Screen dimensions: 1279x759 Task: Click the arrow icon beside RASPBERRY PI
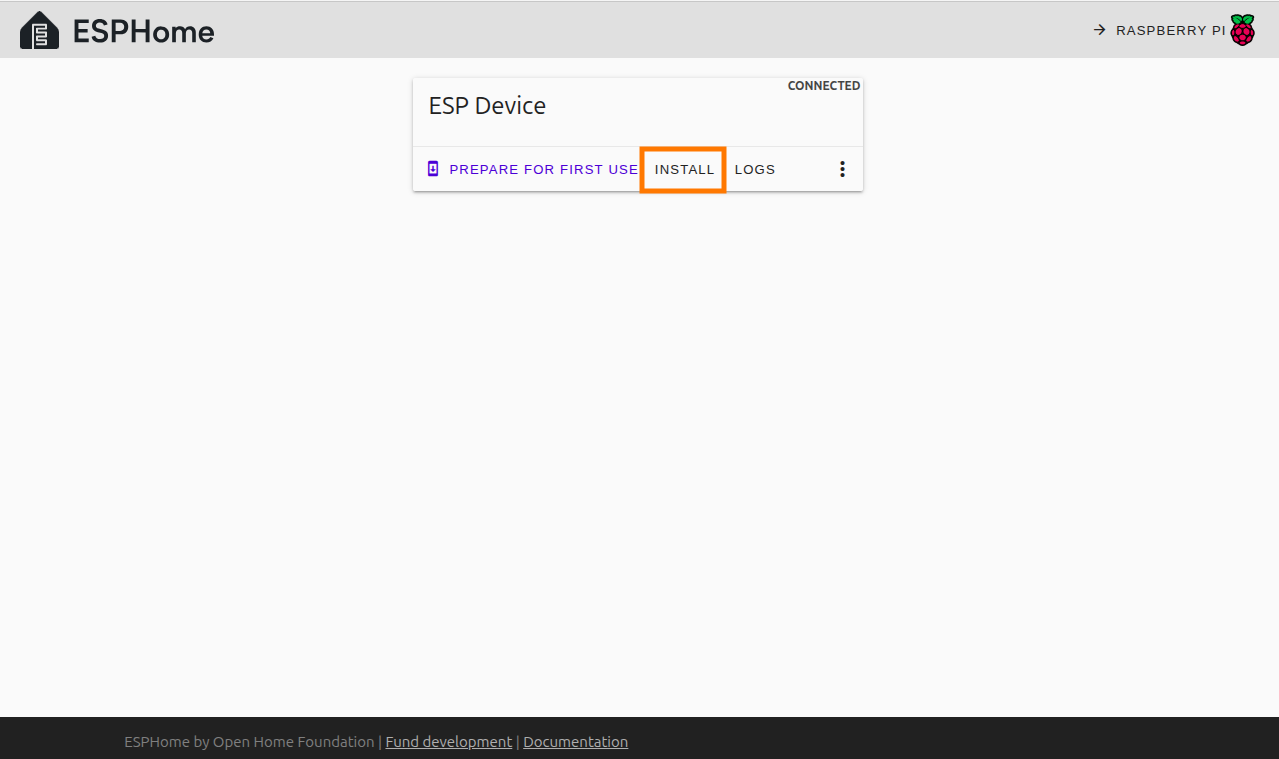[1098, 30]
